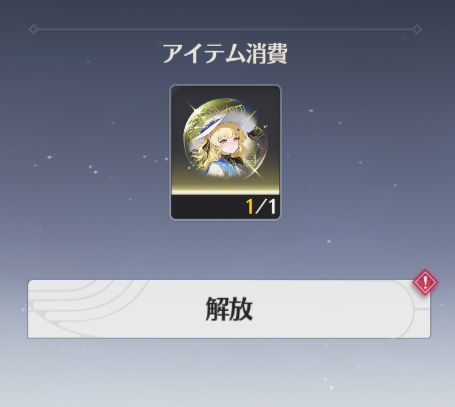
Task: Click the horizontal divider line at top
Action: coord(225,29)
